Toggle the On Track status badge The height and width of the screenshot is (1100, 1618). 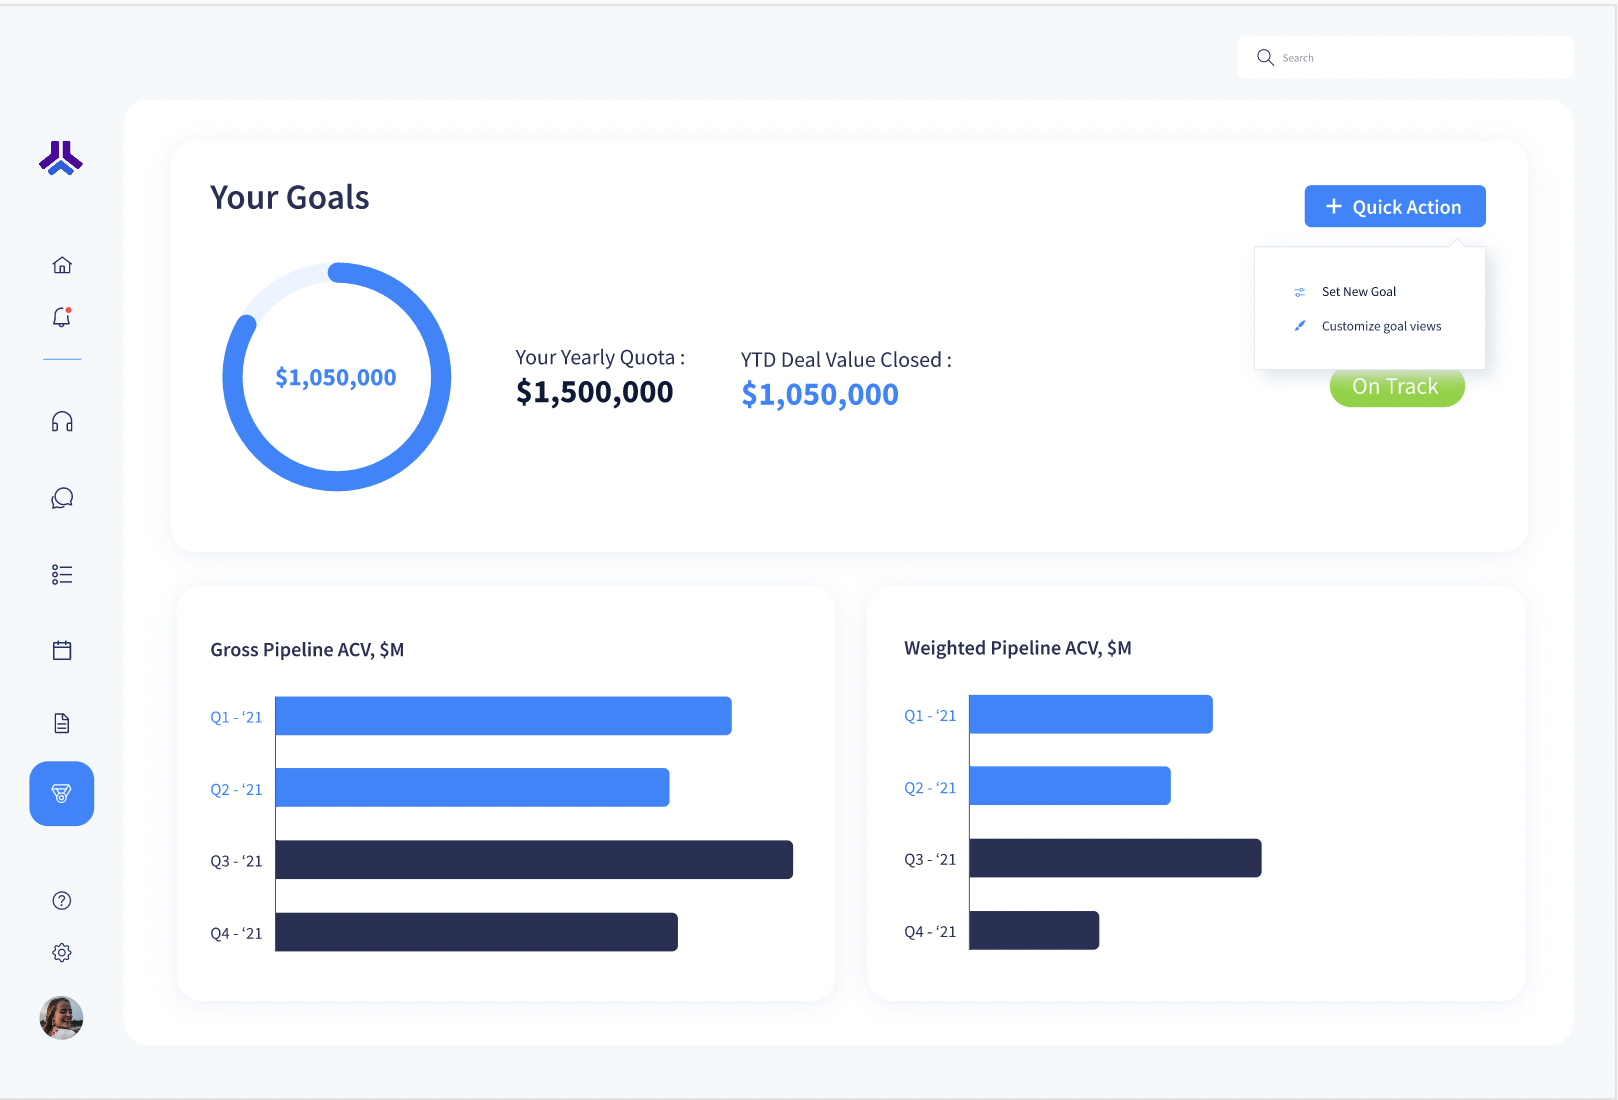(x=1396, y=386)
